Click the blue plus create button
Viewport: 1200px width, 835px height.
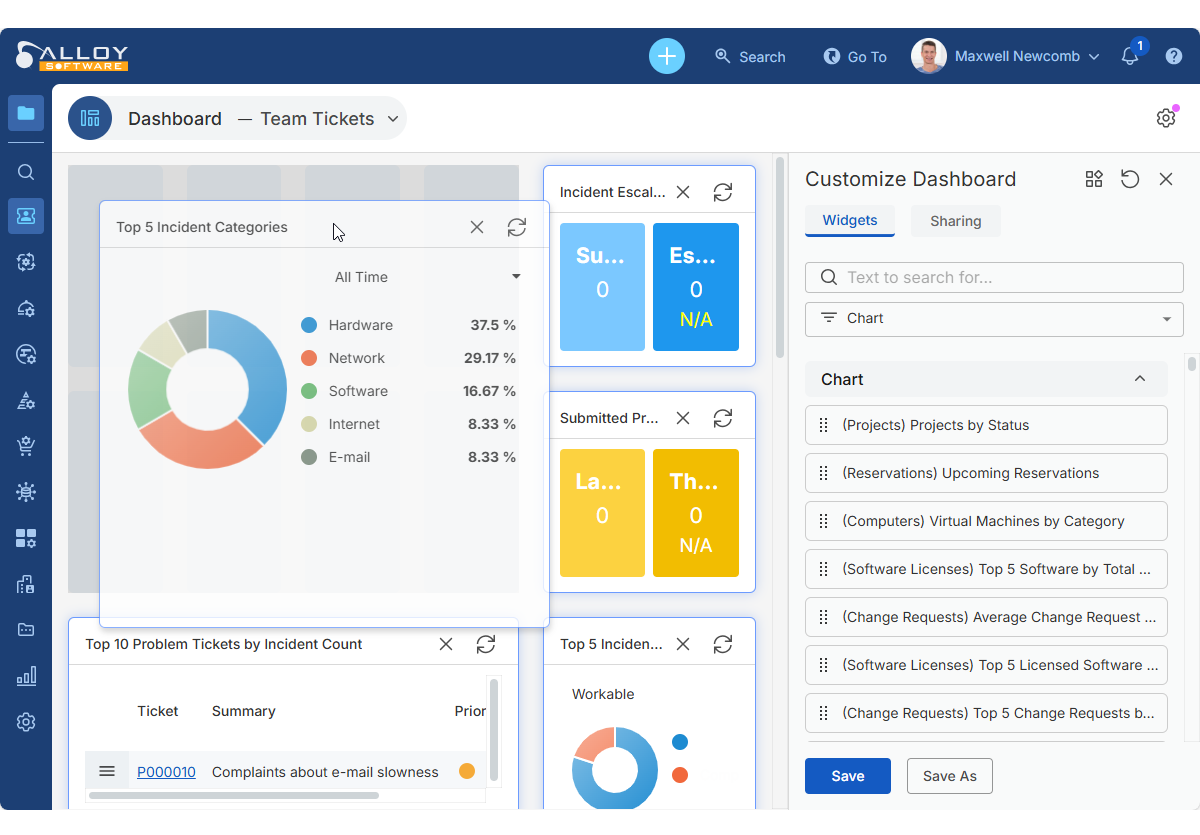tap(667, 56)
